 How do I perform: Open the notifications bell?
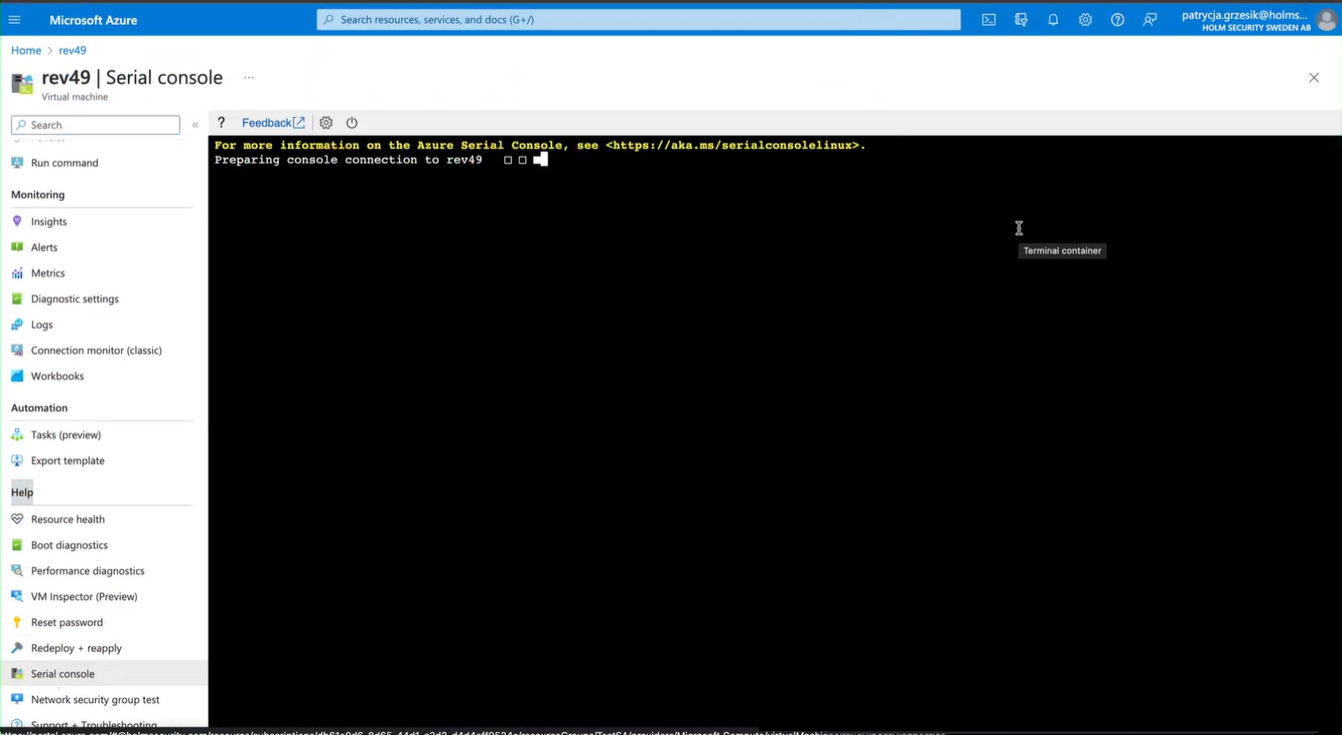click(x=1053, y=20)
